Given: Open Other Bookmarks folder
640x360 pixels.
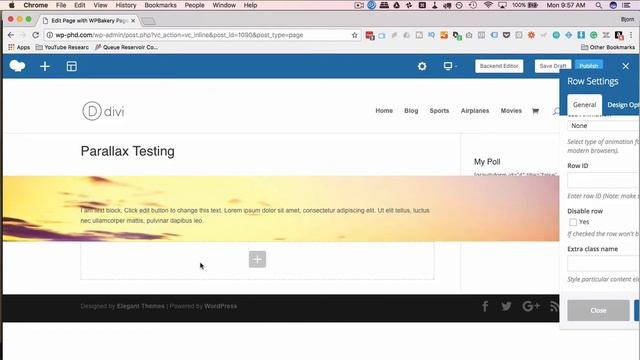Looking at the screenshot, I should pos(608,47).
